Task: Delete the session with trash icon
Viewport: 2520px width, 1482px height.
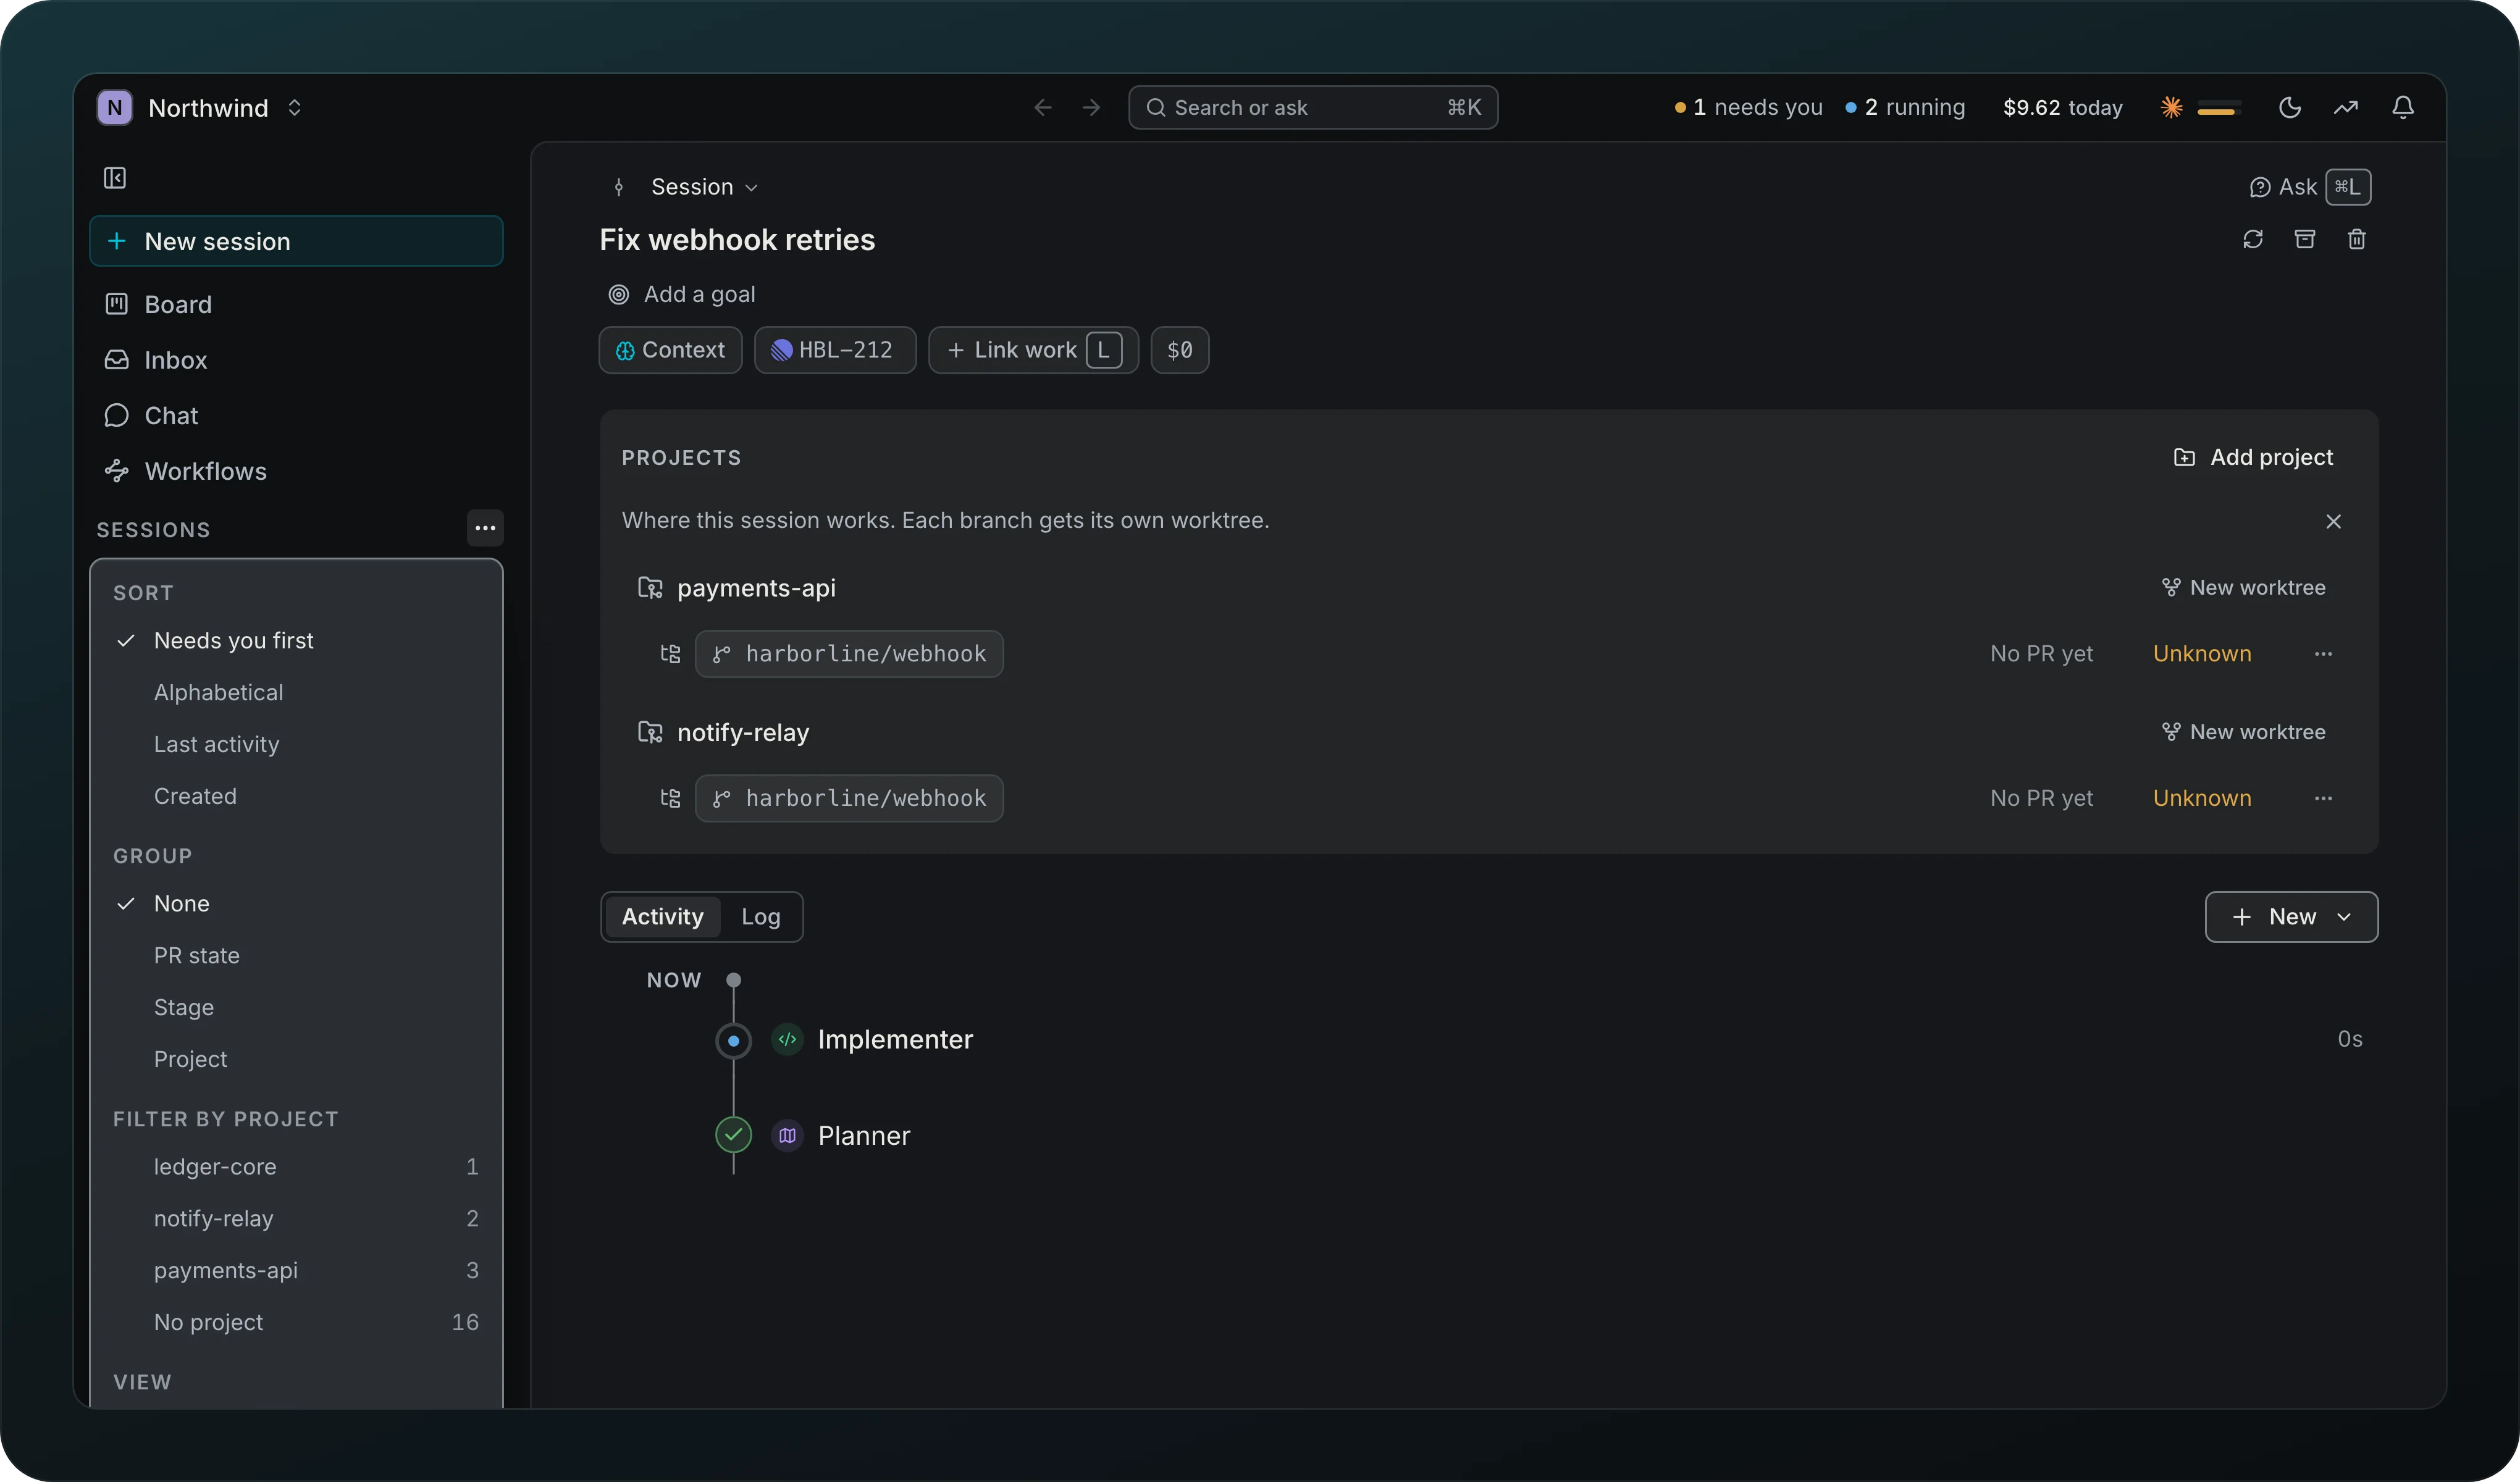Action: pos(2357,239)
